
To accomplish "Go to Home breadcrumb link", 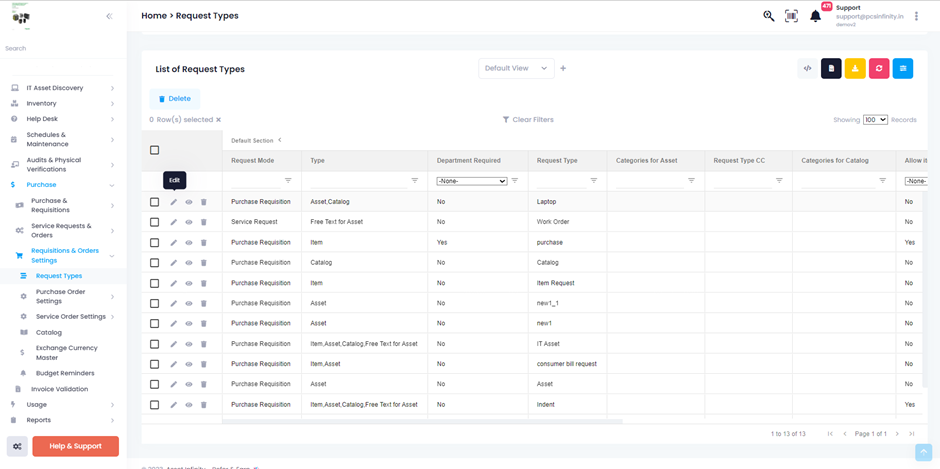I will 153,16.
